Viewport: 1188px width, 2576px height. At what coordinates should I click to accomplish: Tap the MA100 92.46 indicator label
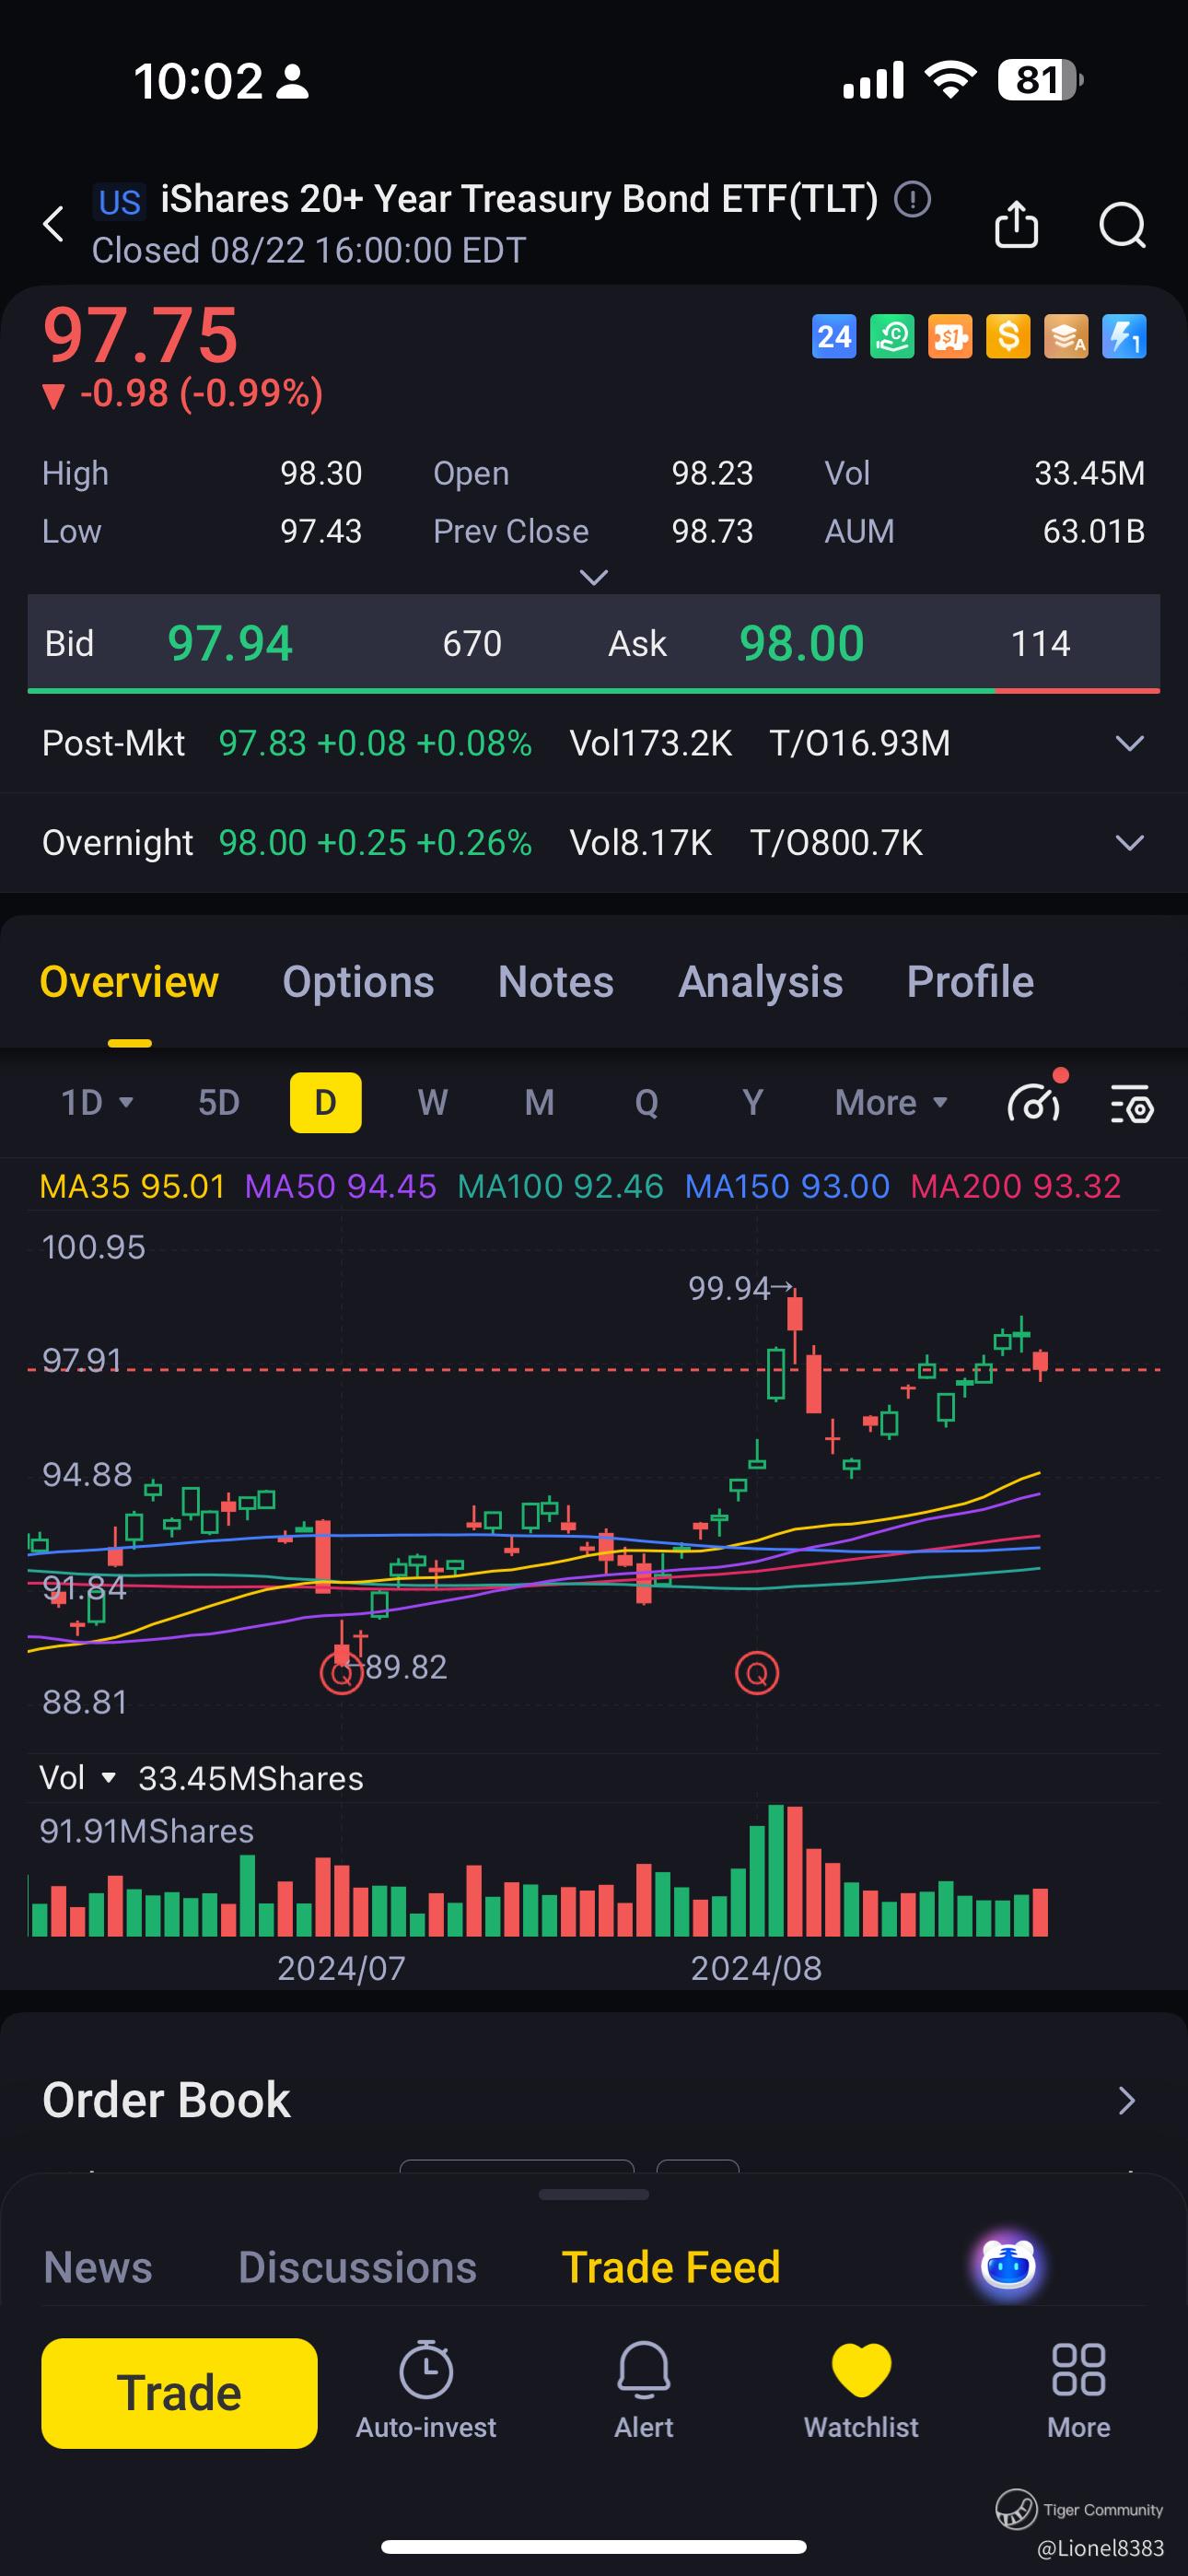[x=560, y=1186]
